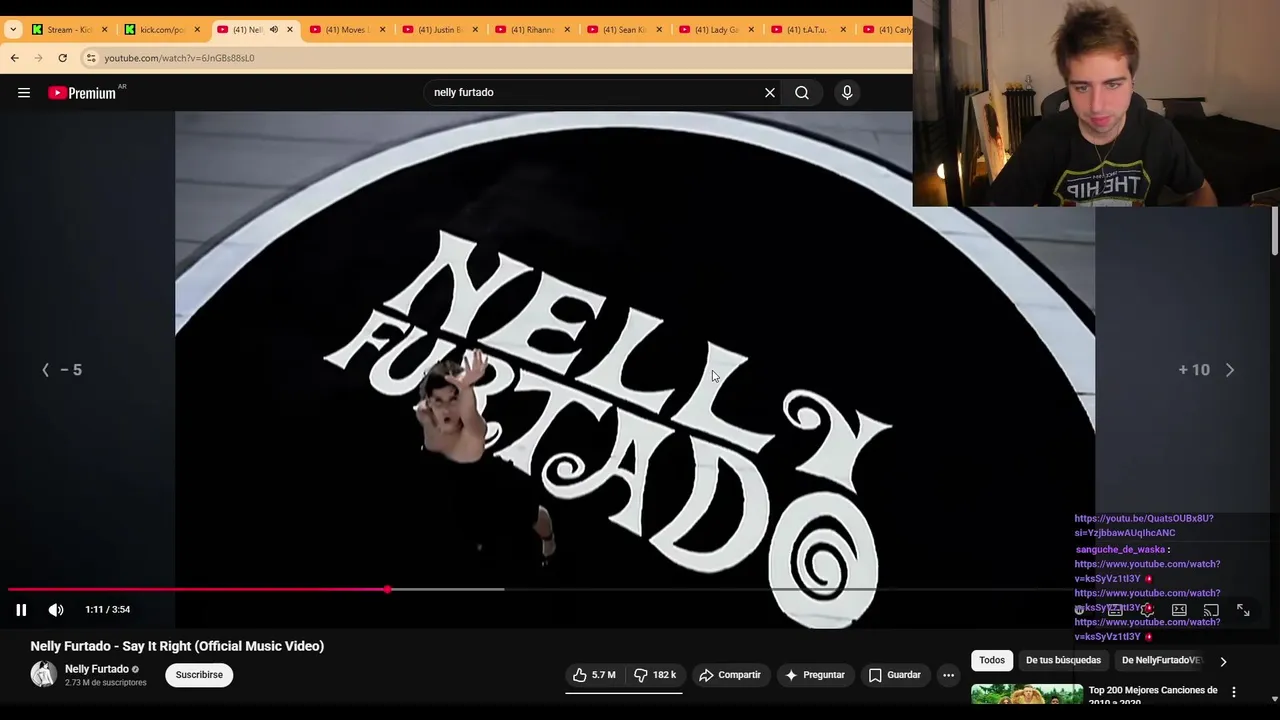Save video with Guardar button
This screenshot has width=1280, height=720.
click(x=894, y=675)
